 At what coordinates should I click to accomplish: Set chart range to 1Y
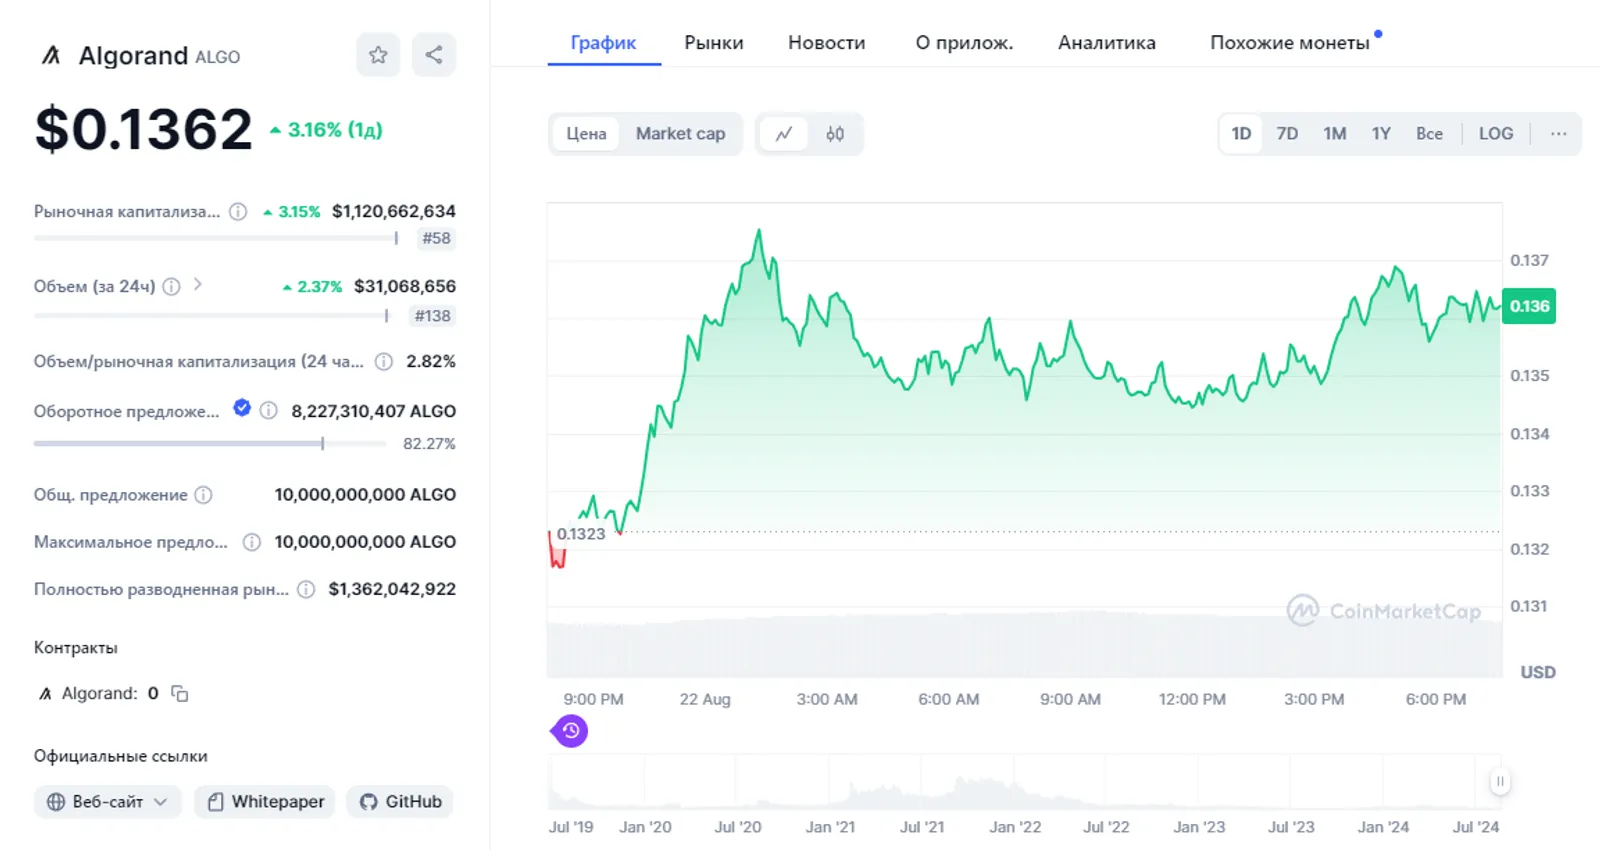point(1381,134)
